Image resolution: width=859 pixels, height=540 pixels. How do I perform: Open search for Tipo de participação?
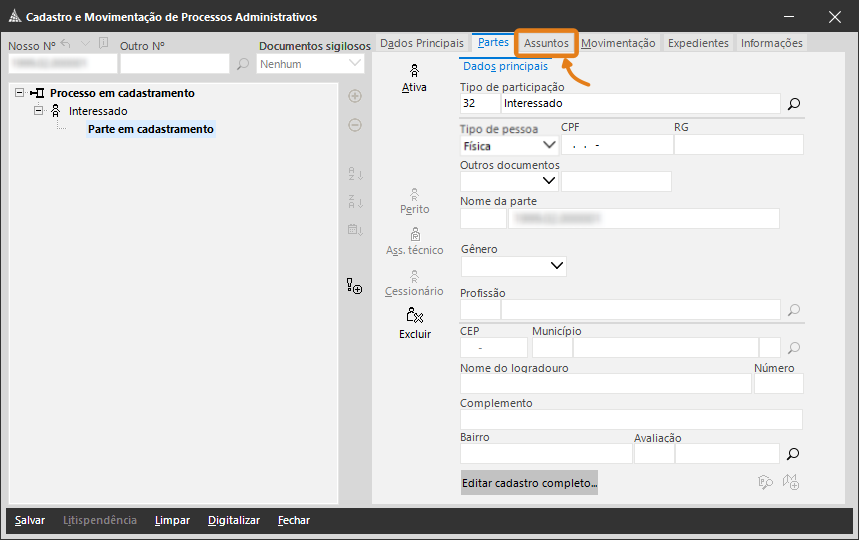click(x=794, y=103)
